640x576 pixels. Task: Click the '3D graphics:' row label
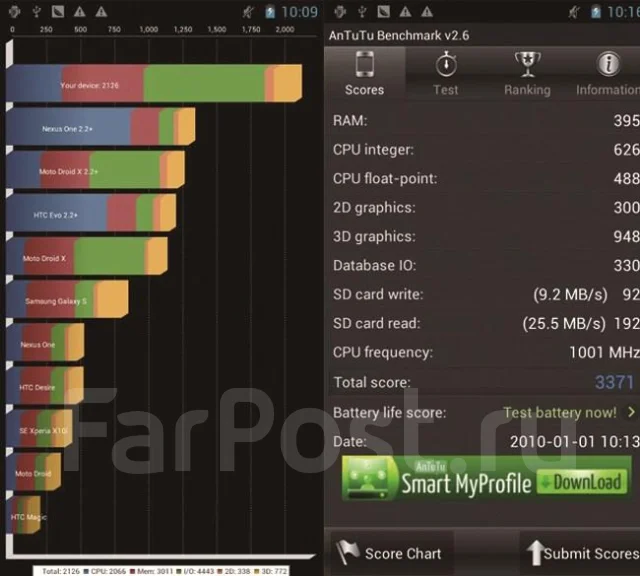[x=374, y=236]
